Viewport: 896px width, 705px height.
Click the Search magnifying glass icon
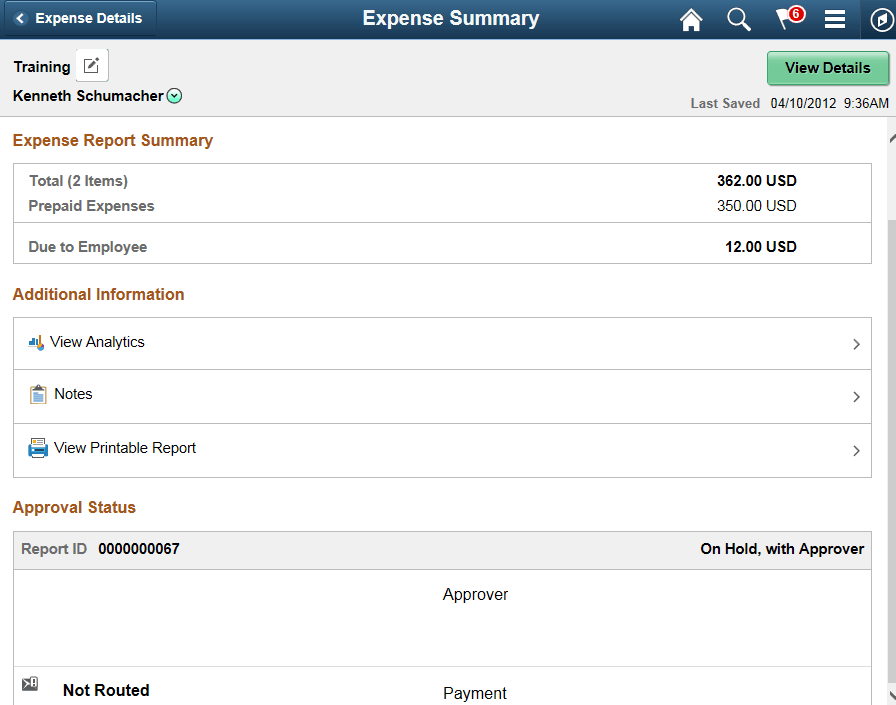pos(739,19)
